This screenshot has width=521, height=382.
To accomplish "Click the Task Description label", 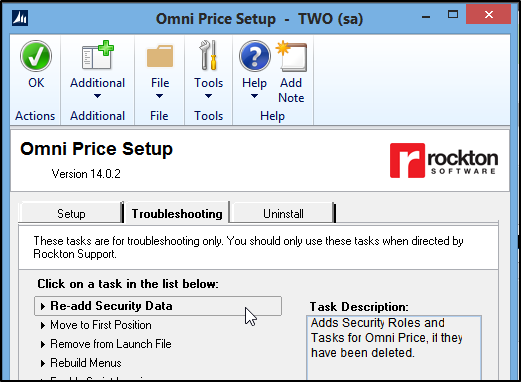I will point(359,307).
